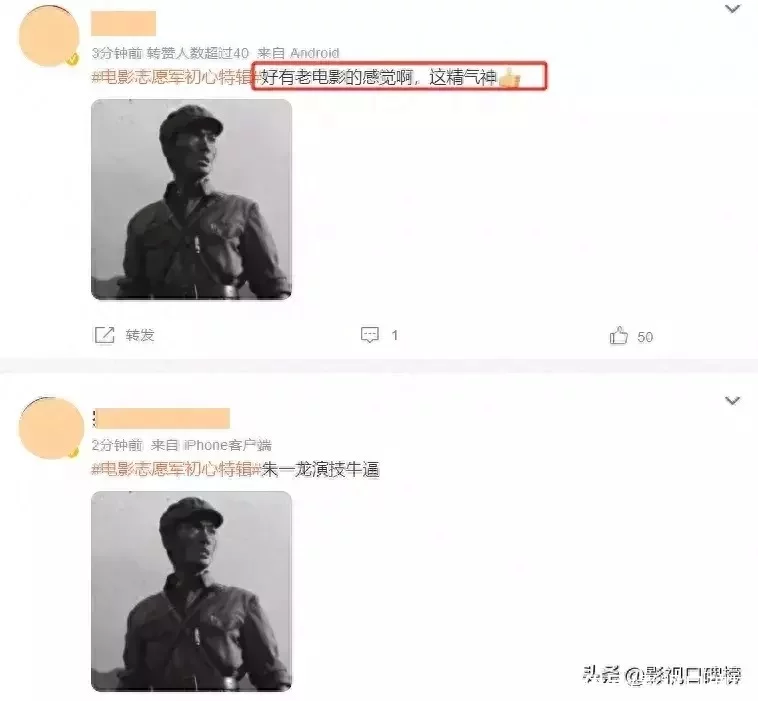The image size is (758, 701).
Task: Click the like count 50
Action: (645, 337)
